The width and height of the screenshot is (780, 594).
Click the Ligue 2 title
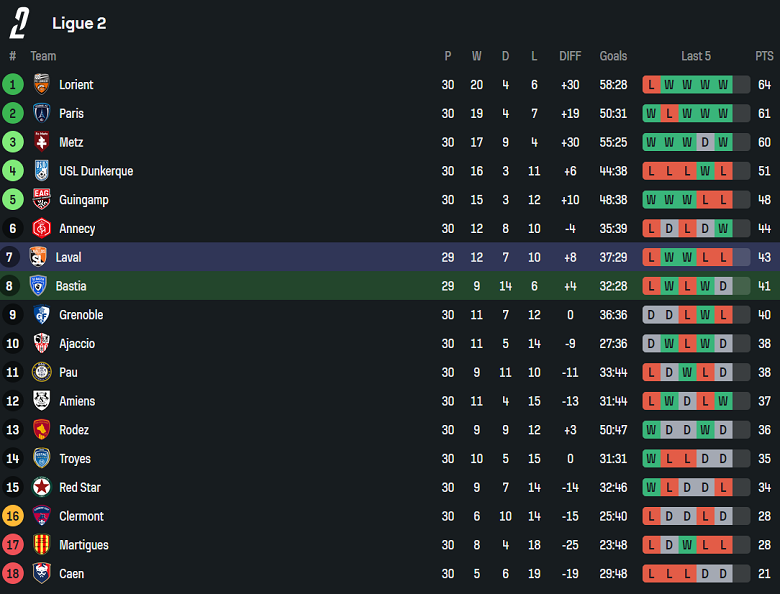[79, 23]
